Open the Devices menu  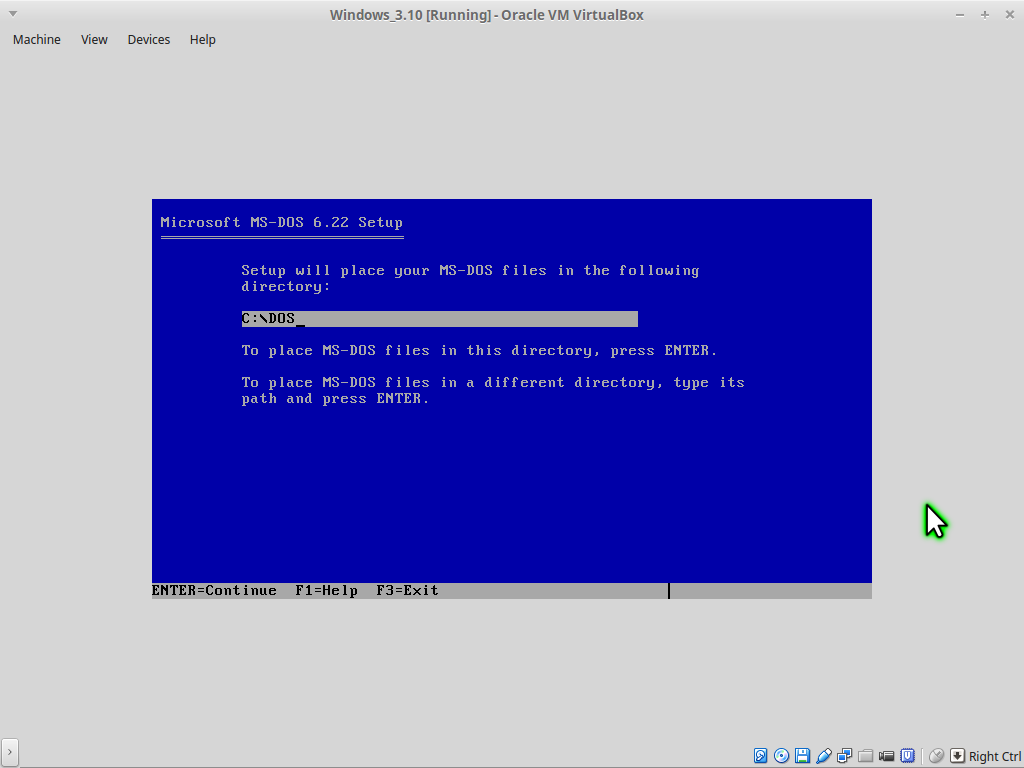coord(148,40)
